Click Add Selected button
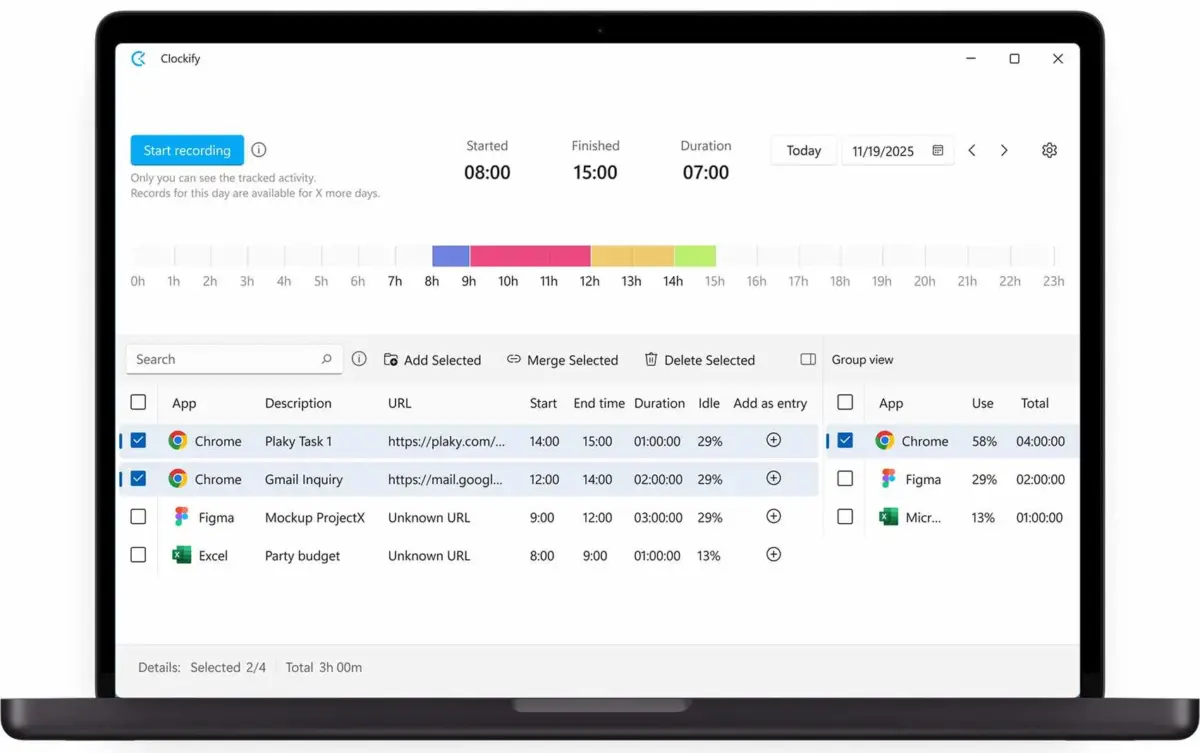 432,360
